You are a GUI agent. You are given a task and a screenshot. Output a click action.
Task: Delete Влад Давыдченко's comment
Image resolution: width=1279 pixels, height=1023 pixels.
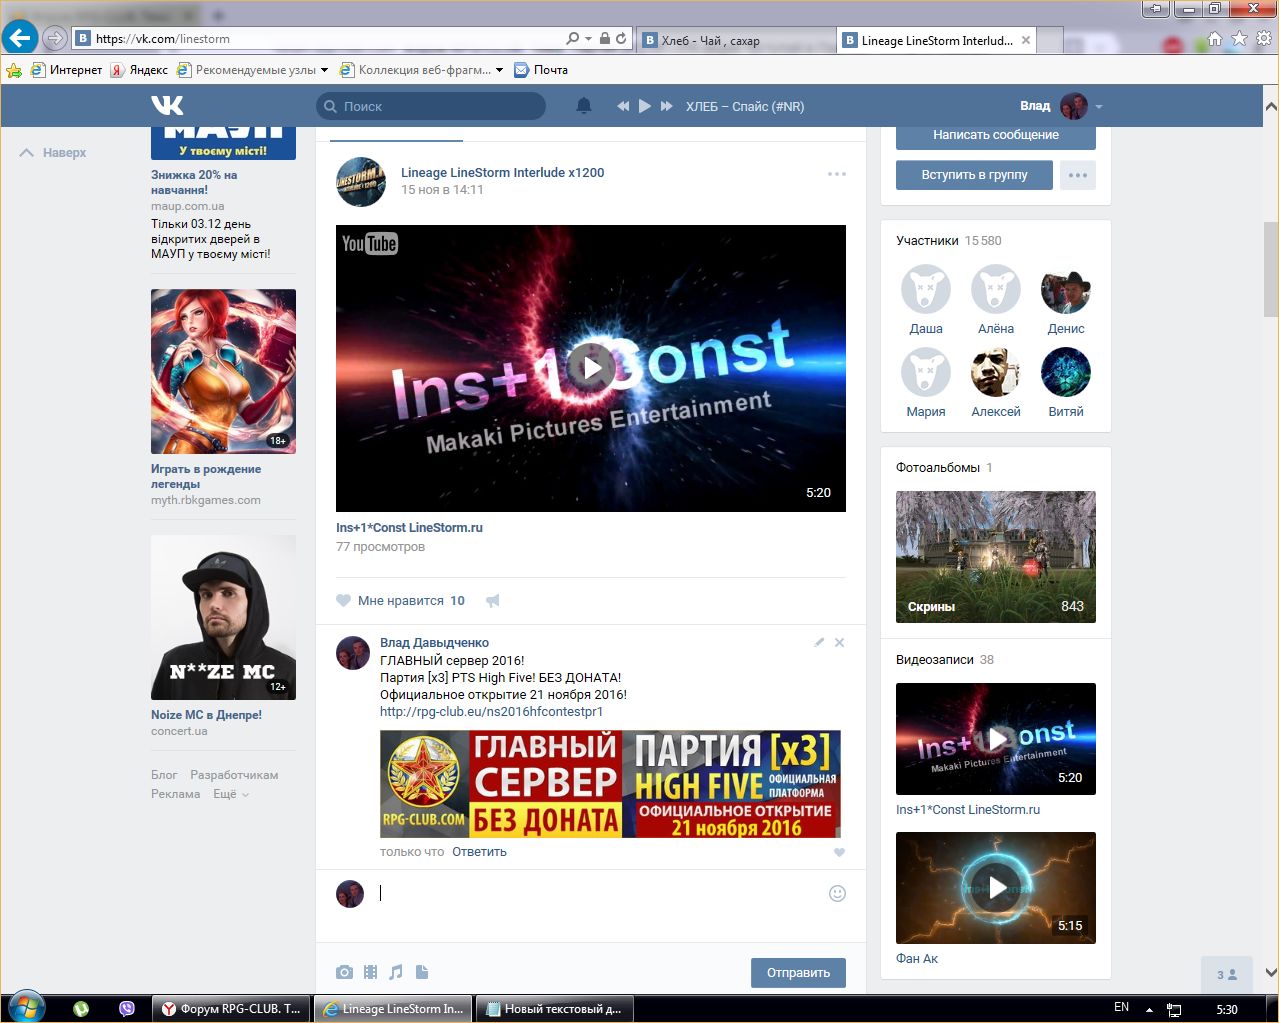(839, 642)
